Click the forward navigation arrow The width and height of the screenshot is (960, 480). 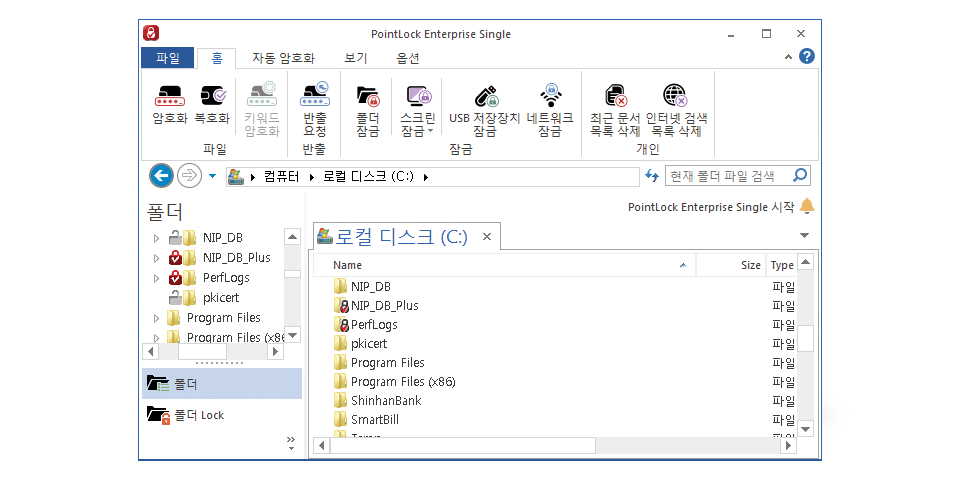pyautogui.click(x=189, y=176)
